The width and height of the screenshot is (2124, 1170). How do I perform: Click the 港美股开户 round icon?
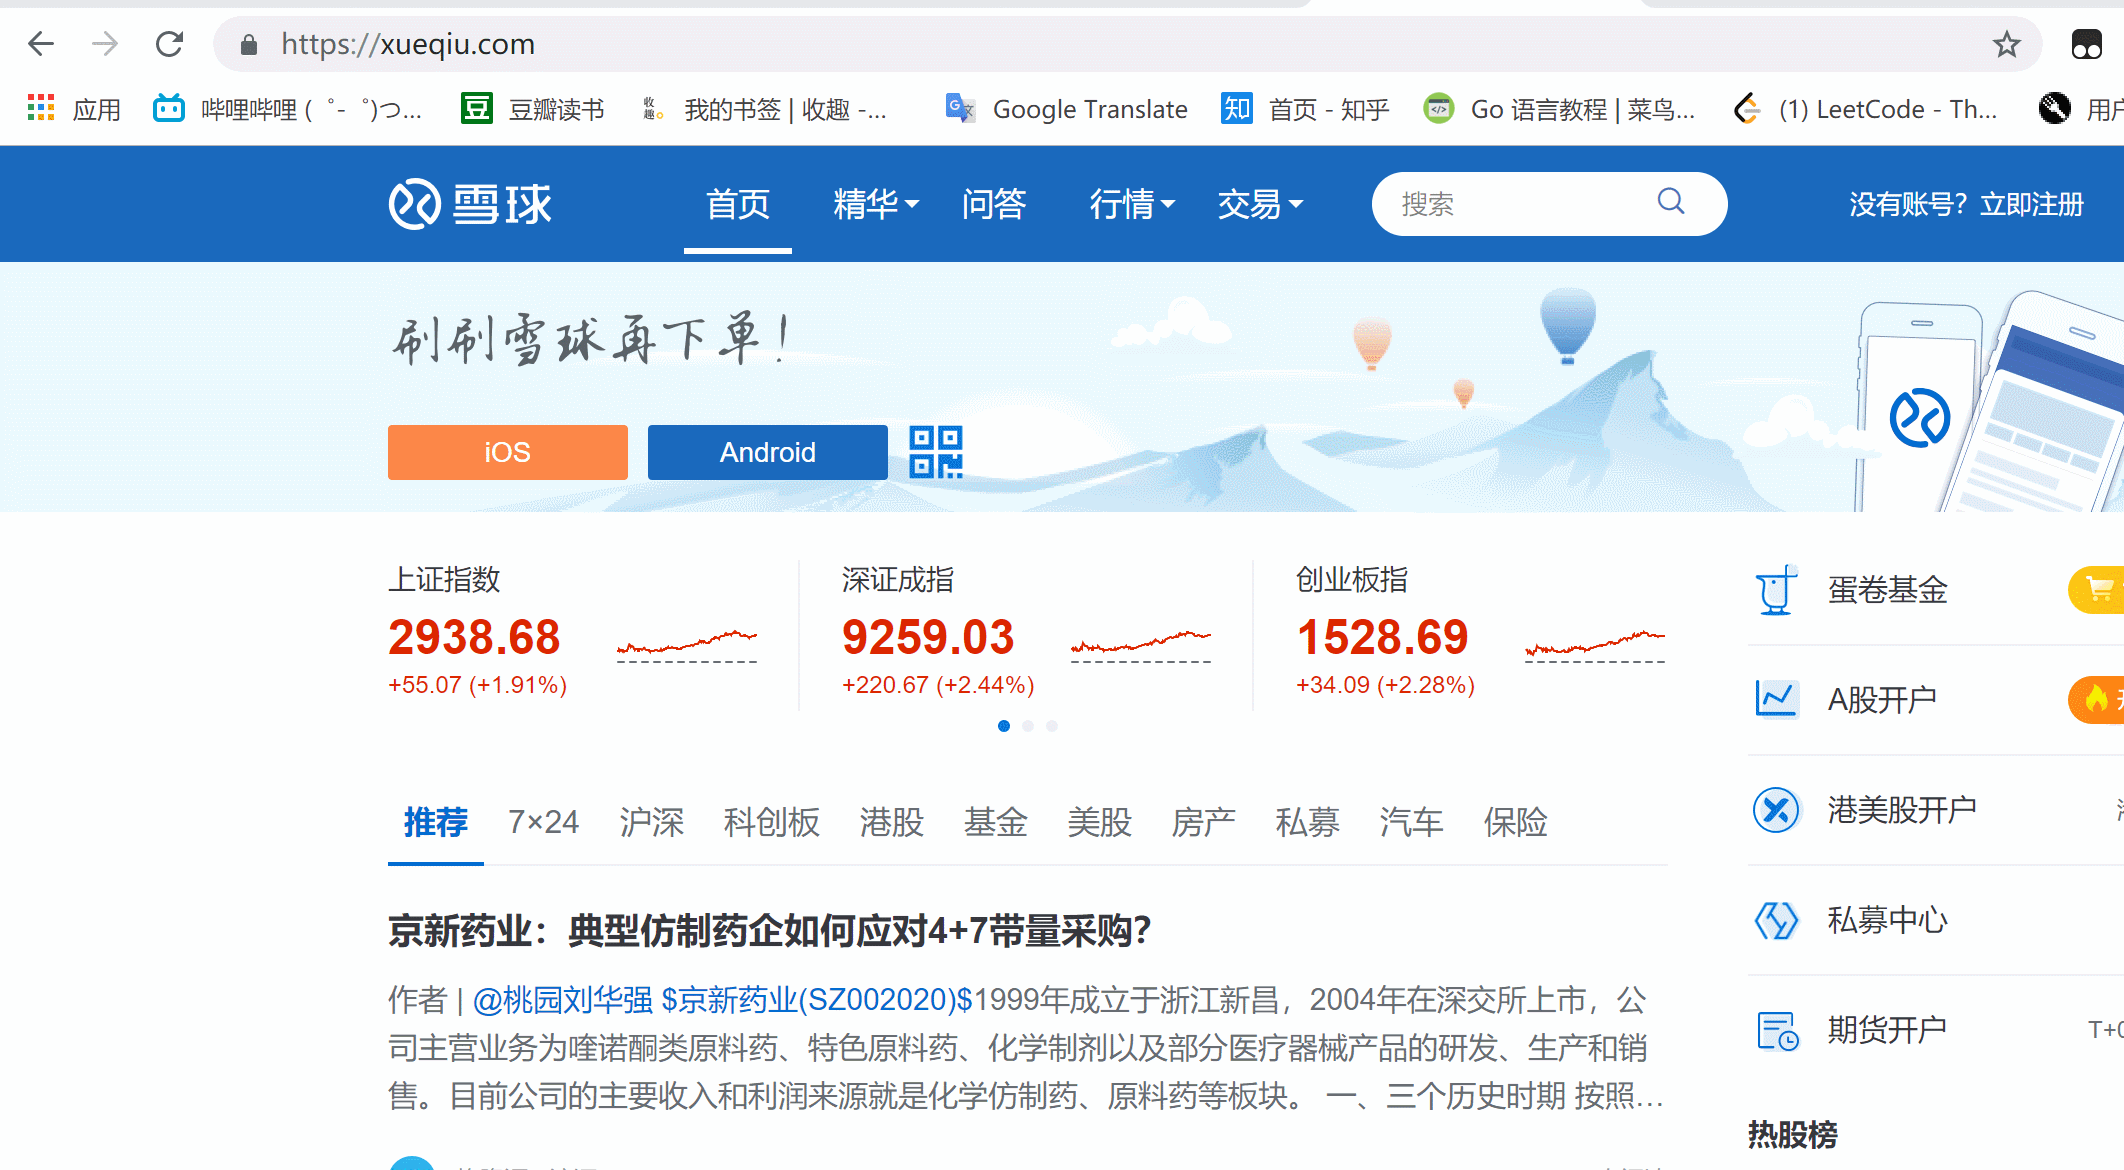coord(1776,809)
